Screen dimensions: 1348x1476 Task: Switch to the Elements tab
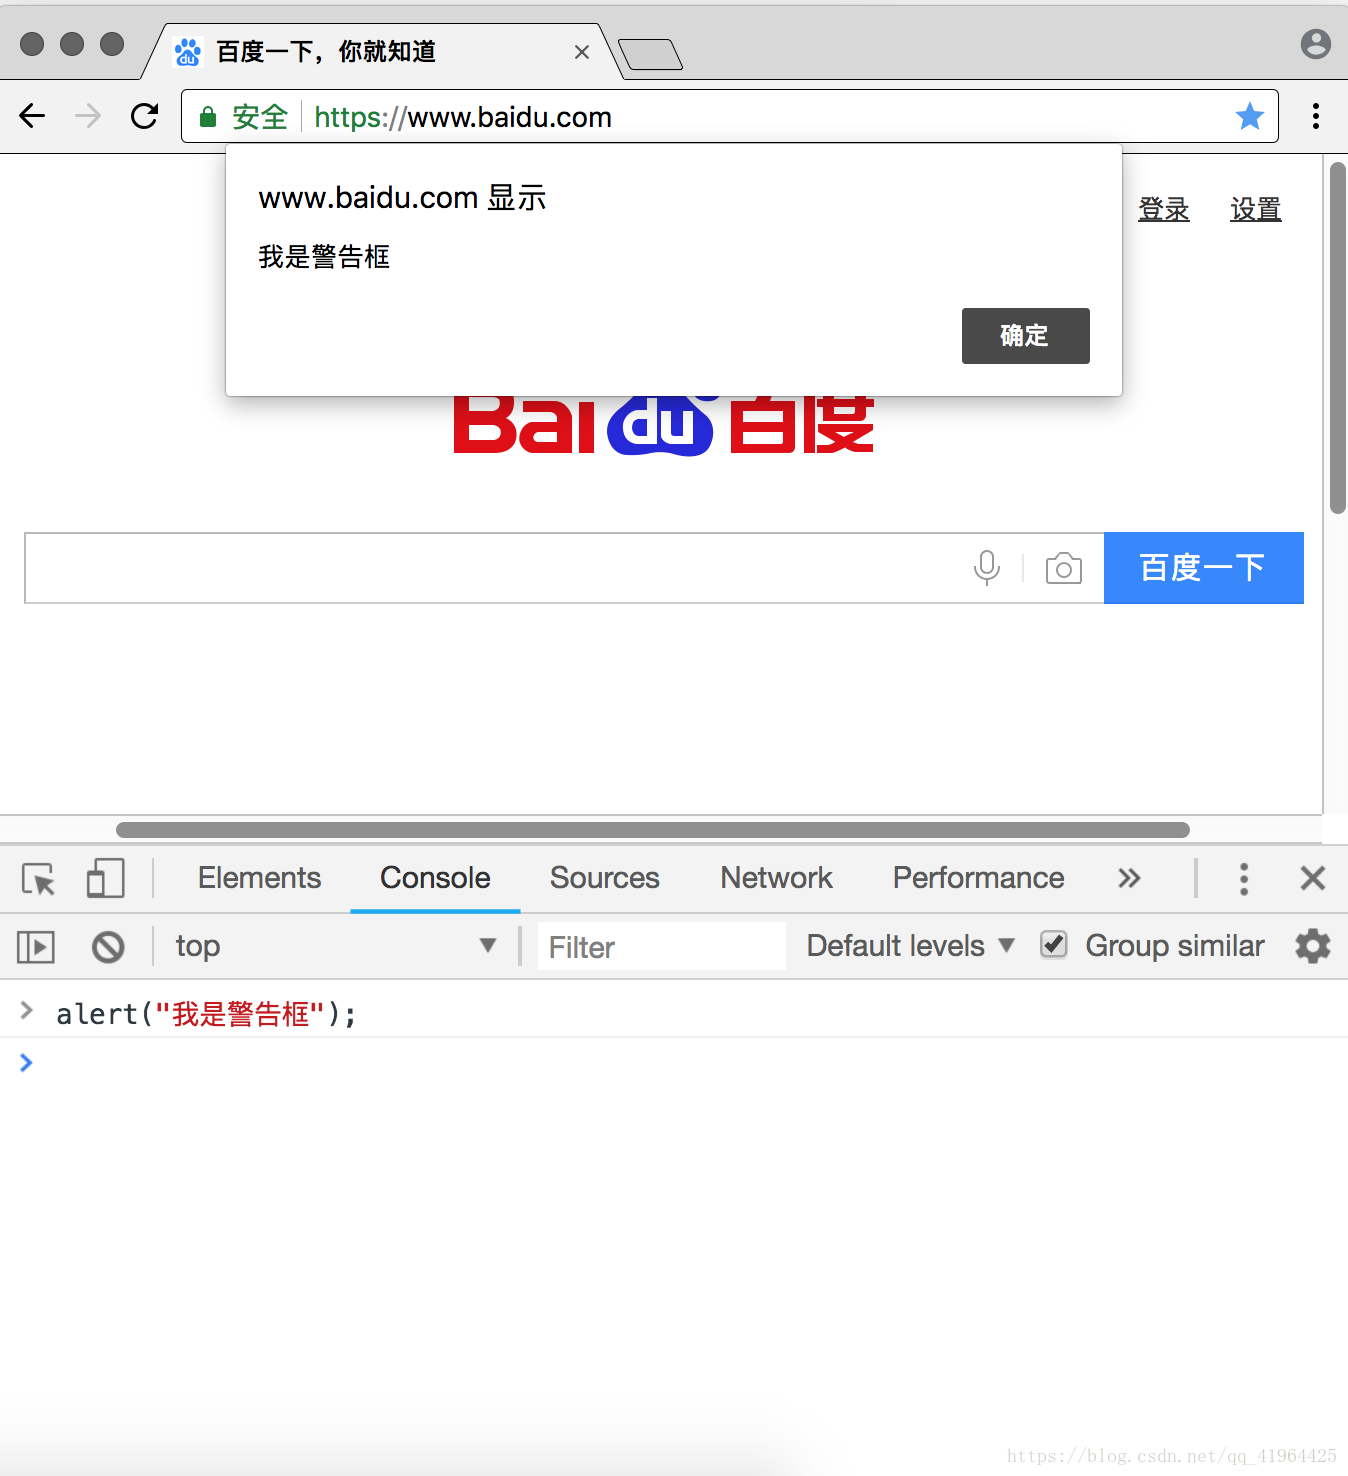click(x=259, y=878)
